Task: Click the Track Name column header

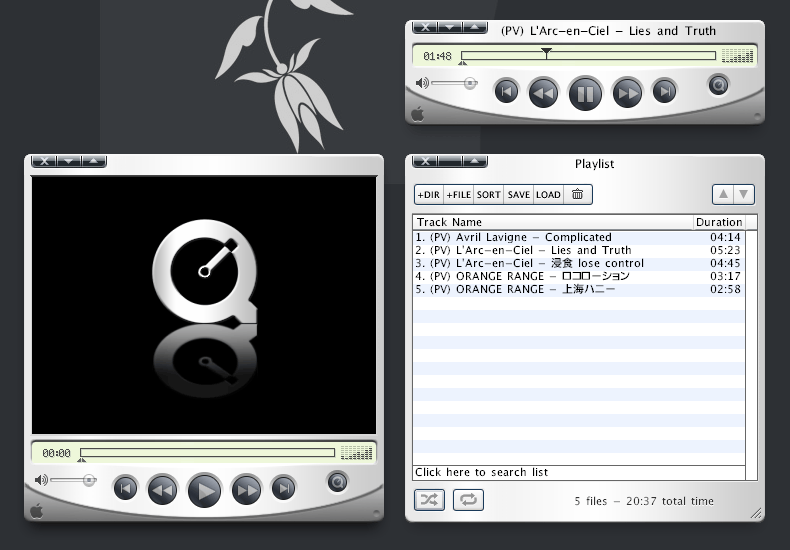Action: tap(553, 222)
